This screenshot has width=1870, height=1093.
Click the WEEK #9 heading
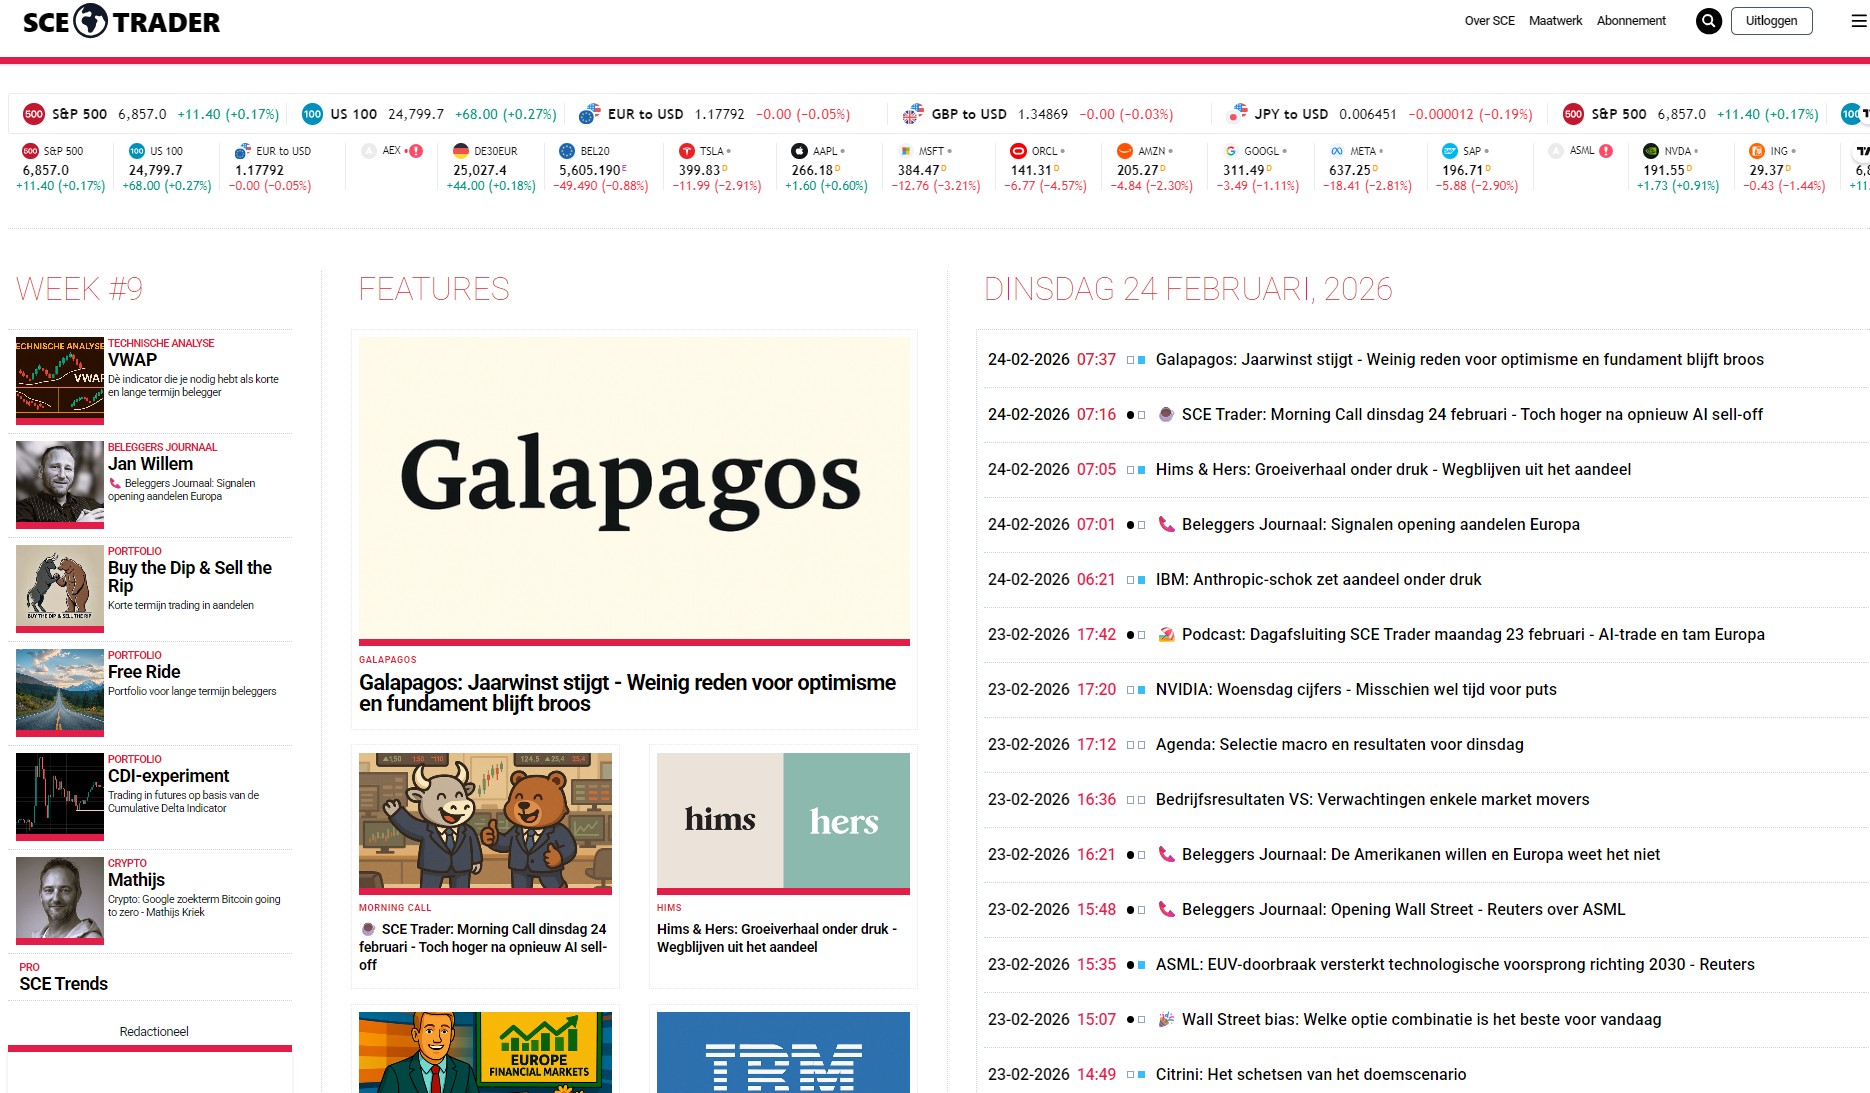(79, 289)
